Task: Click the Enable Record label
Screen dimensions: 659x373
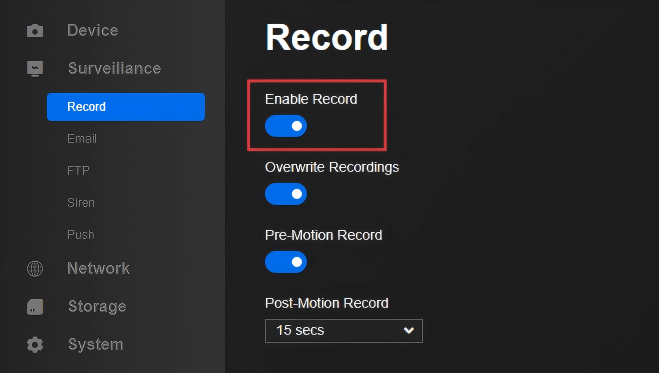Action: pyautogui.click(x=311, y=99)
